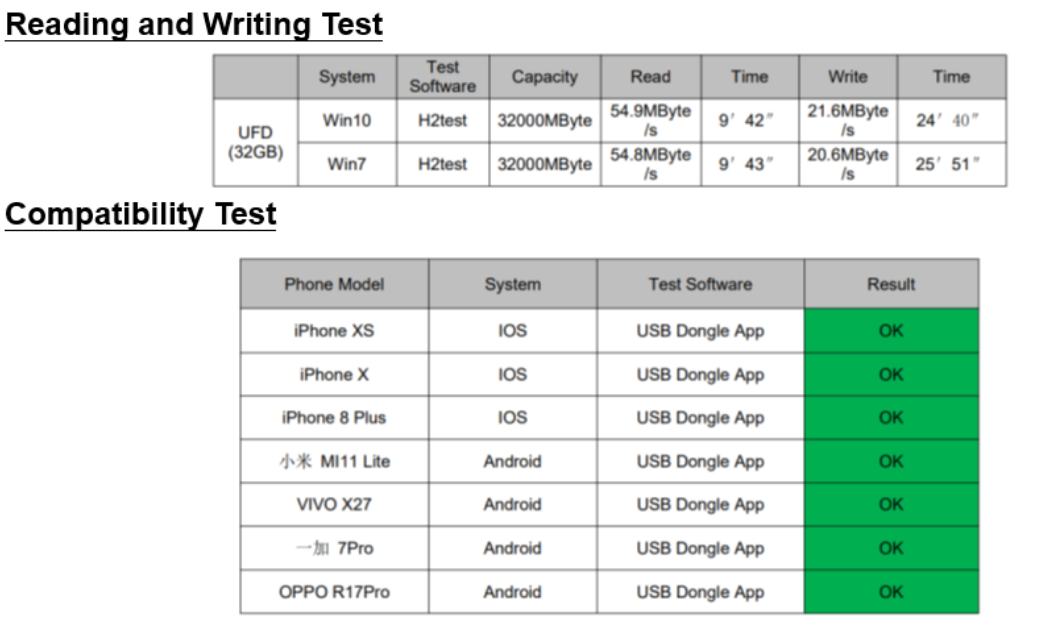
Task: Select the UFD (32GB) row label cell
Action: 255,142
